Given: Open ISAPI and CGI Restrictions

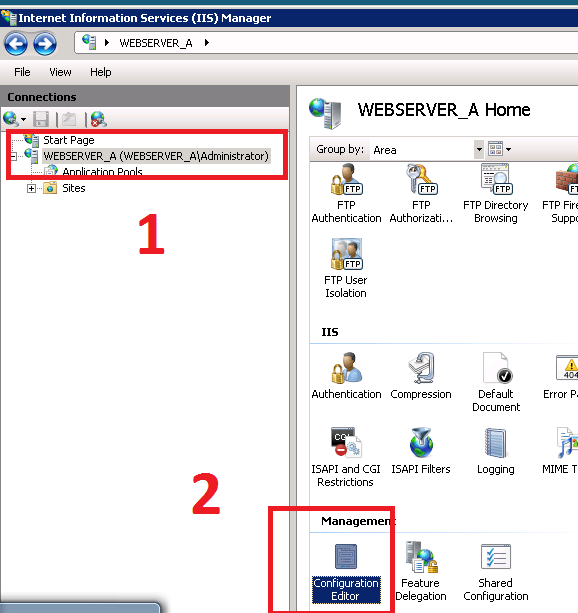Looking at the screenshot, I should tap(346, 457).
